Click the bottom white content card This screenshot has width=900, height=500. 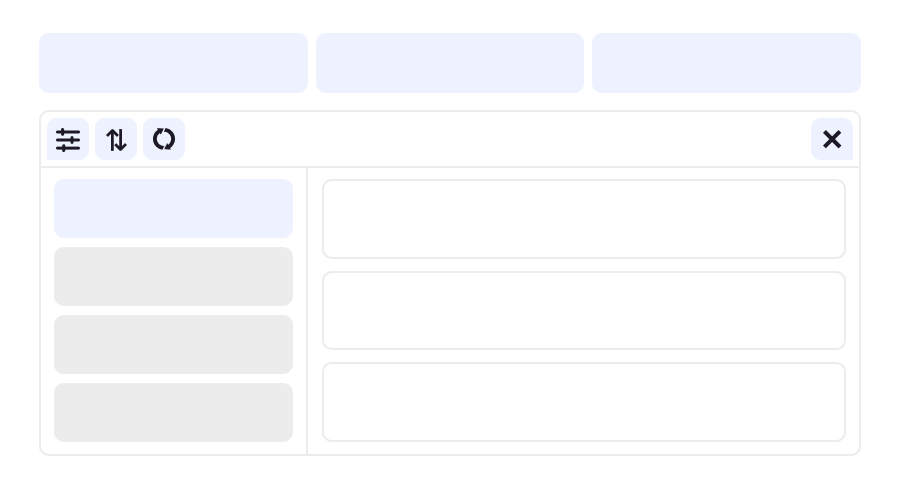[584, 401]
